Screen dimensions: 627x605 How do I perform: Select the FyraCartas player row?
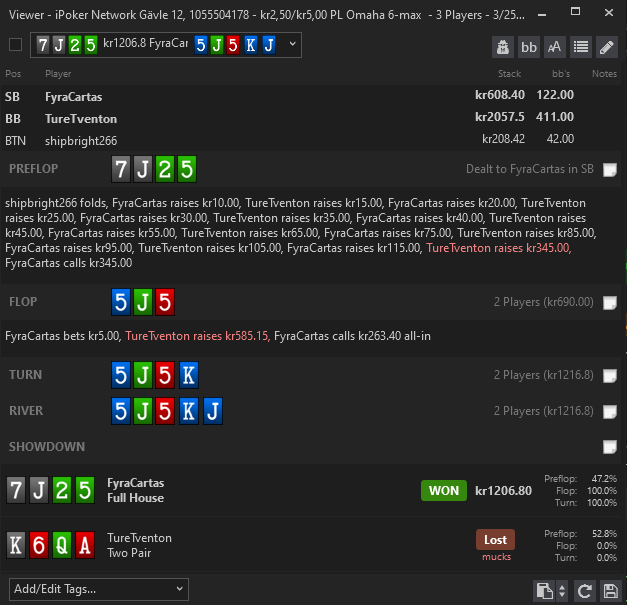311,96
